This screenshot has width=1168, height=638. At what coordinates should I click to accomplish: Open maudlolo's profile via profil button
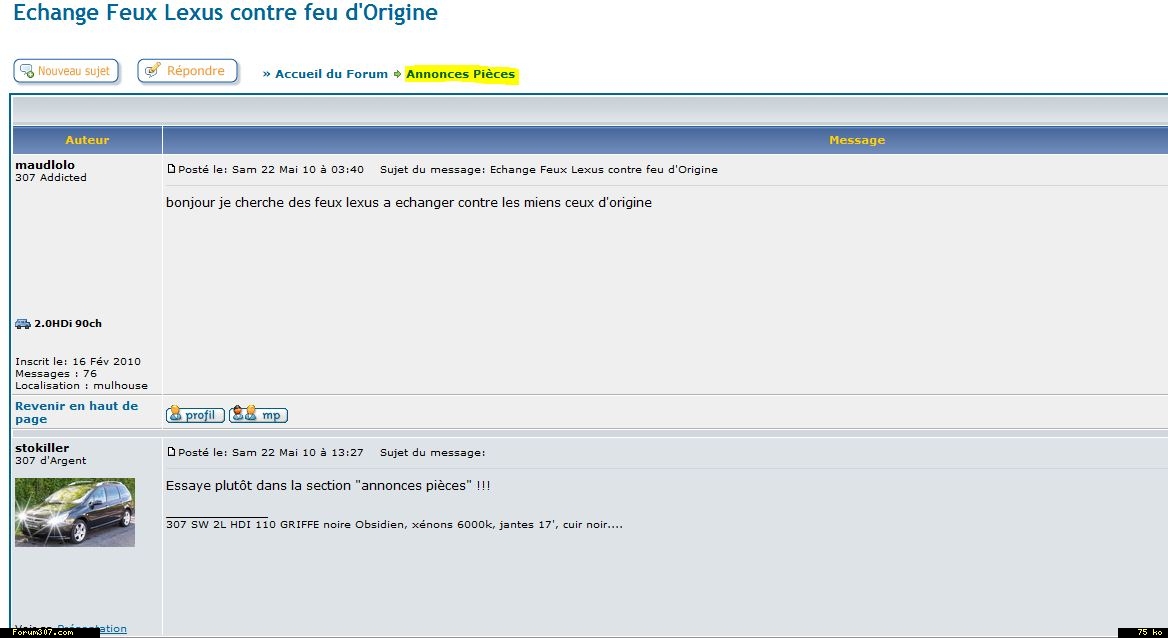coord(195,415)
